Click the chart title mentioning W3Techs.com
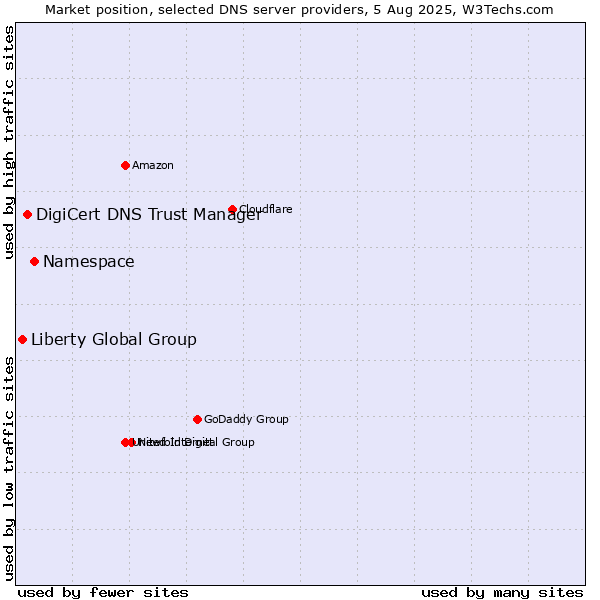The width and height of the screenshot is (600, 600). (299, 10)
